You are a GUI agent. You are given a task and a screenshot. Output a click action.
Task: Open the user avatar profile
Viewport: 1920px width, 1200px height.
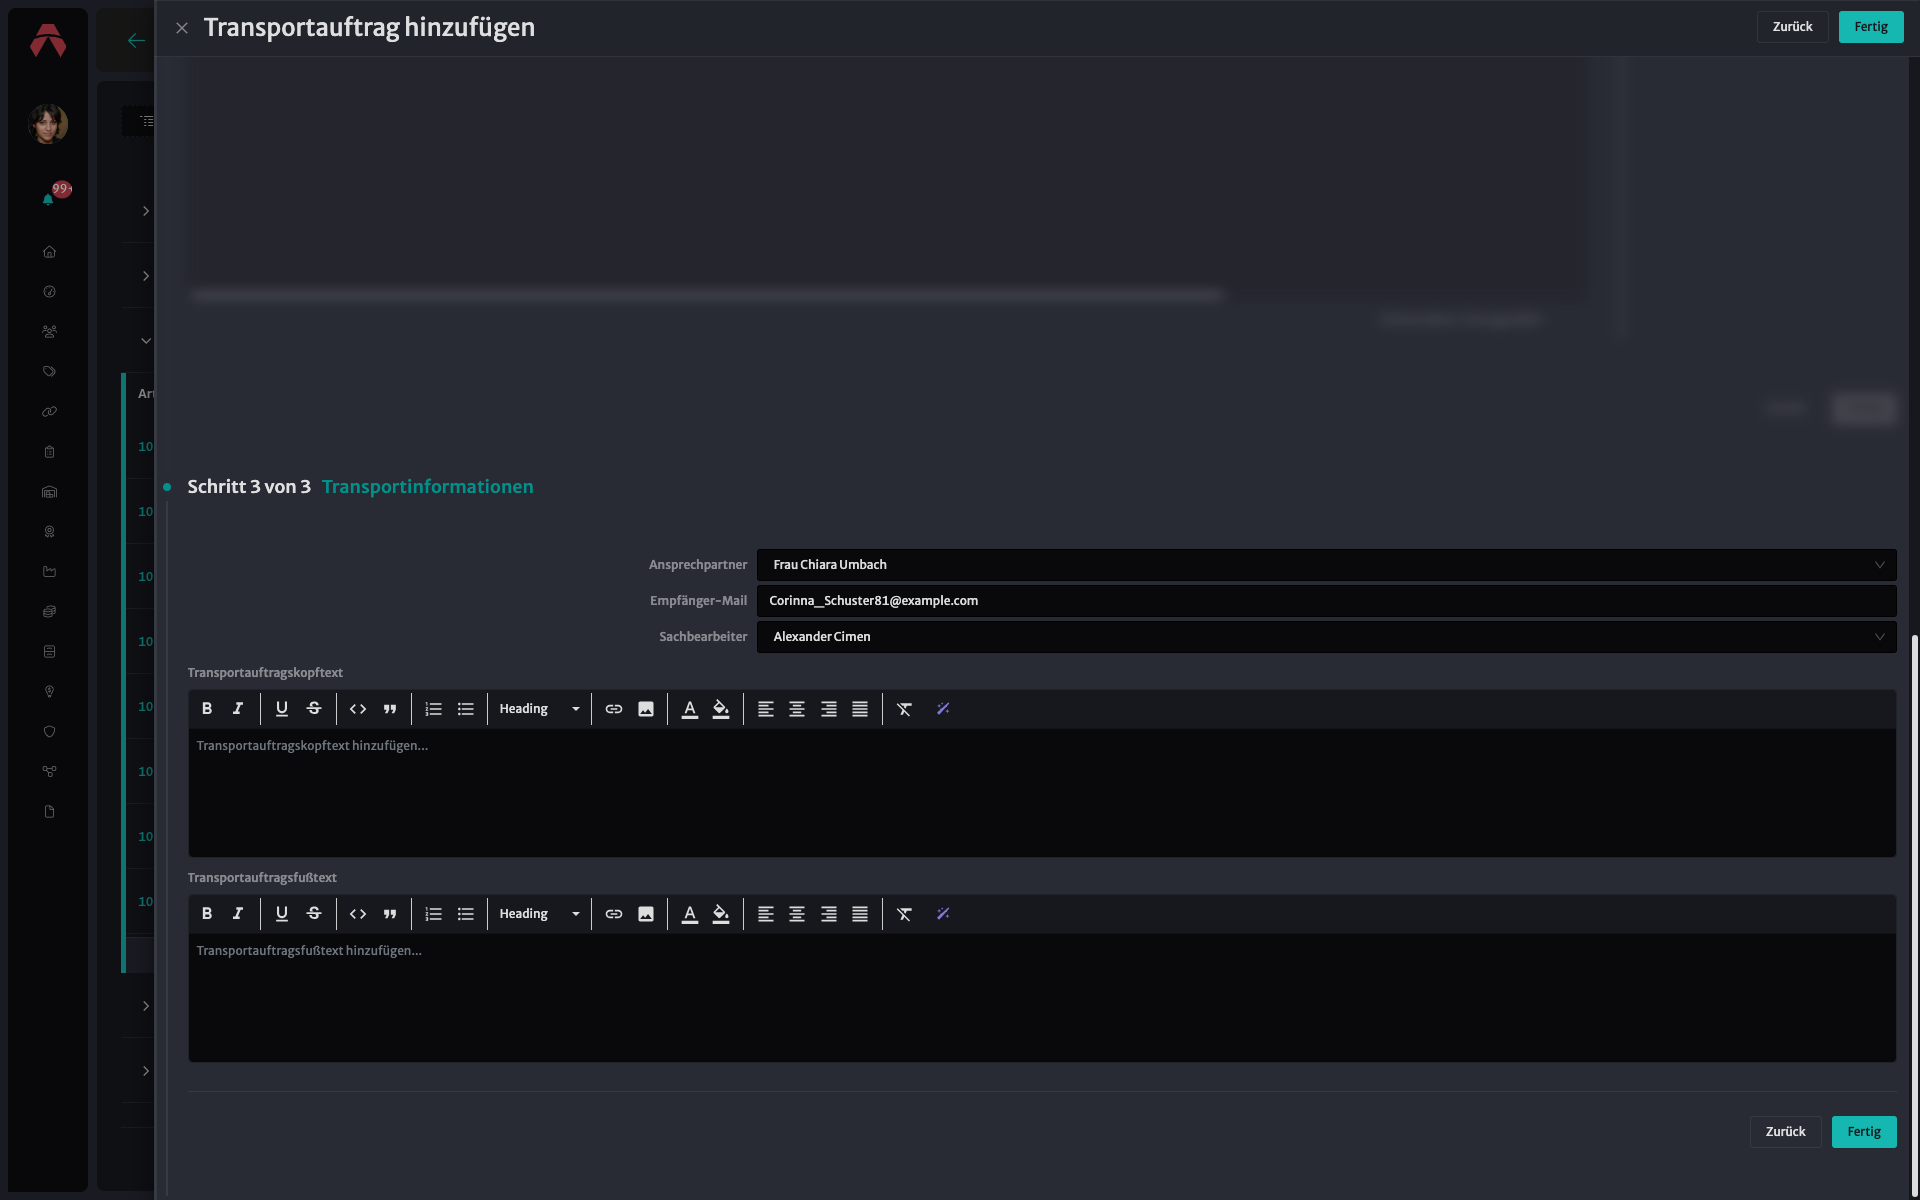[48, 124]
